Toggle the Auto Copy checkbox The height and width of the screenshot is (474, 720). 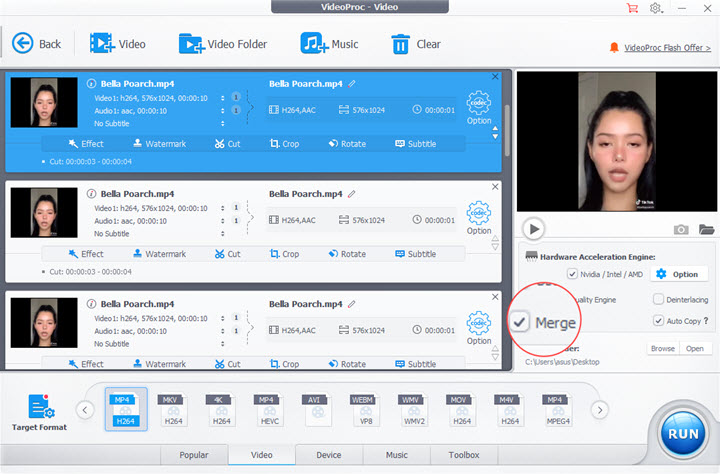tap(658, 321)
